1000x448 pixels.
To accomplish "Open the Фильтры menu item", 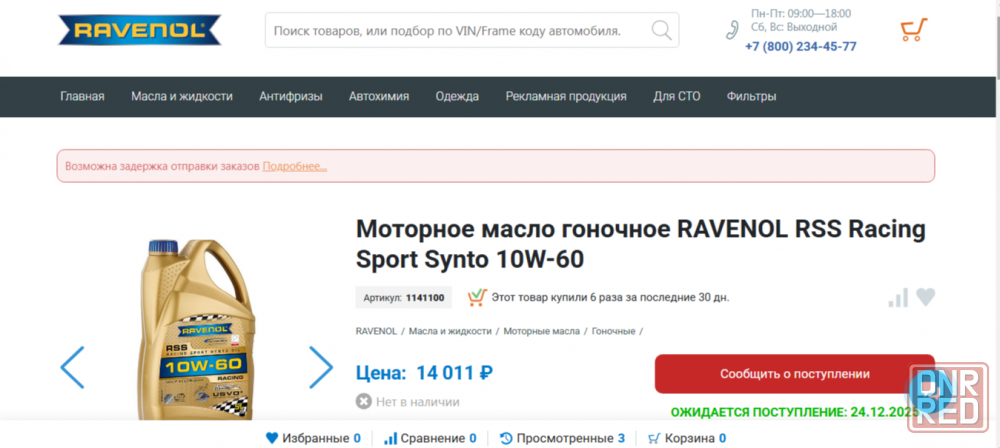I will pos(751,97).
